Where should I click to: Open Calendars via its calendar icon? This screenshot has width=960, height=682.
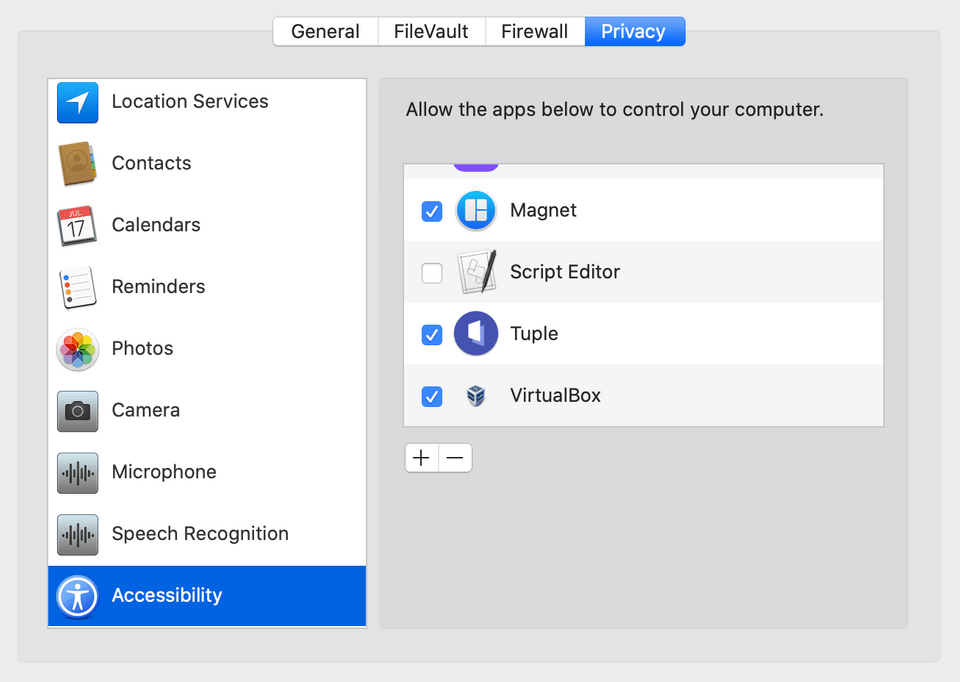tap(77, 225)
